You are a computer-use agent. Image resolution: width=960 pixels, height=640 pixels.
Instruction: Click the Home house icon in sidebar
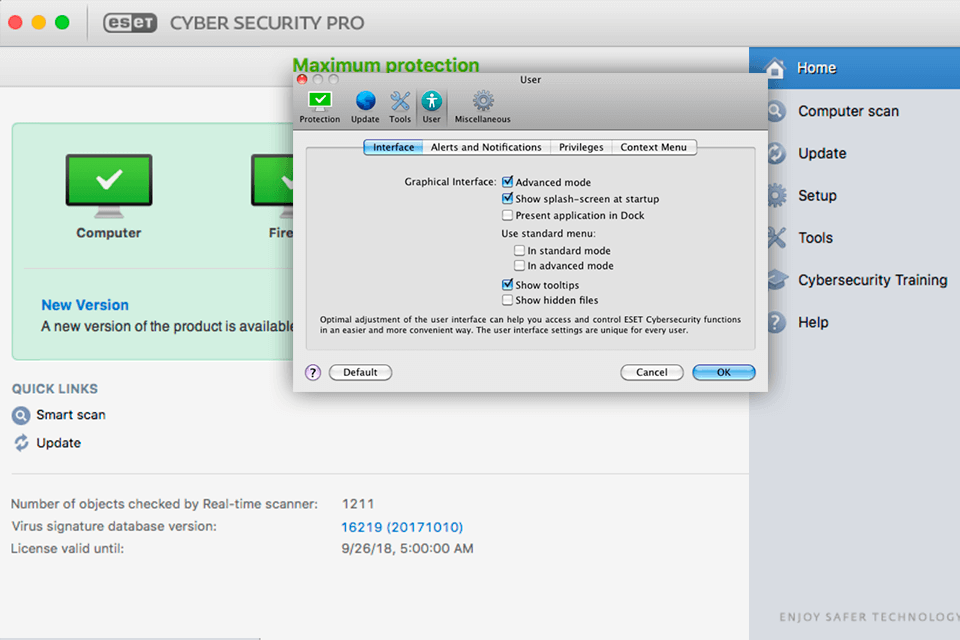tap(774, 68)
